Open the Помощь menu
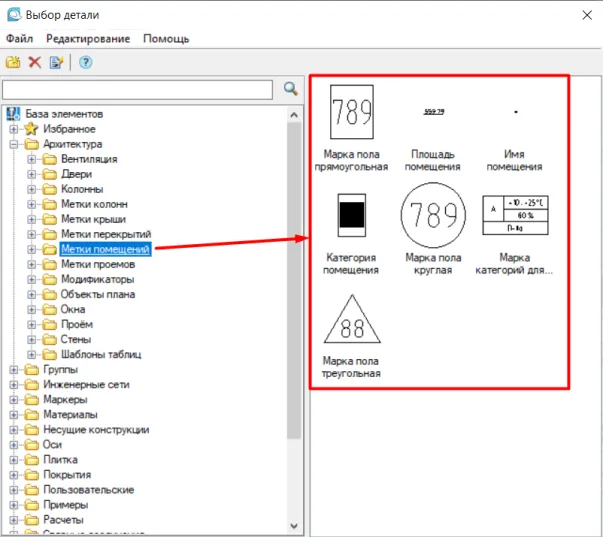Viewport: 603px width, 537px height. click(166, 39)
